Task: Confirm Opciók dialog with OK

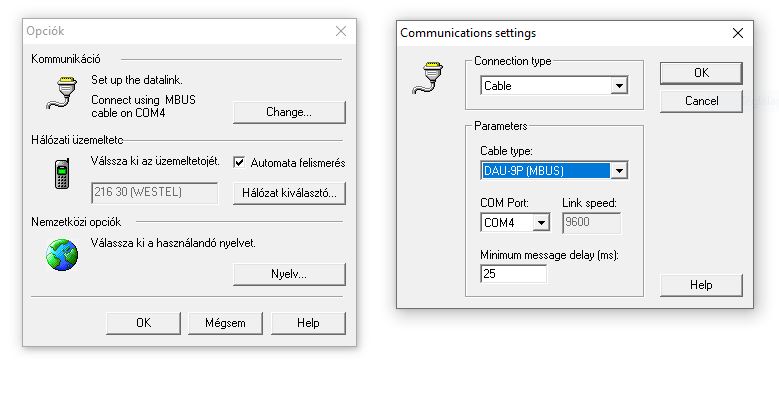Action: (x=144, y=323)
